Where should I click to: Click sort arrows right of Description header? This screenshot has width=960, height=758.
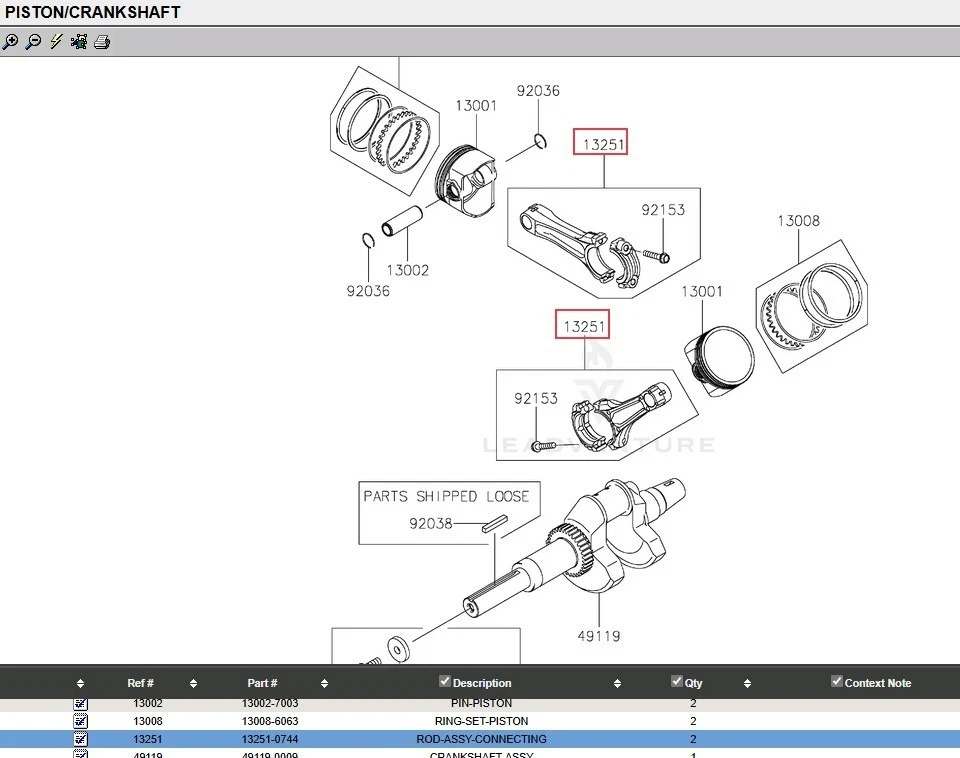coord(617,684)
